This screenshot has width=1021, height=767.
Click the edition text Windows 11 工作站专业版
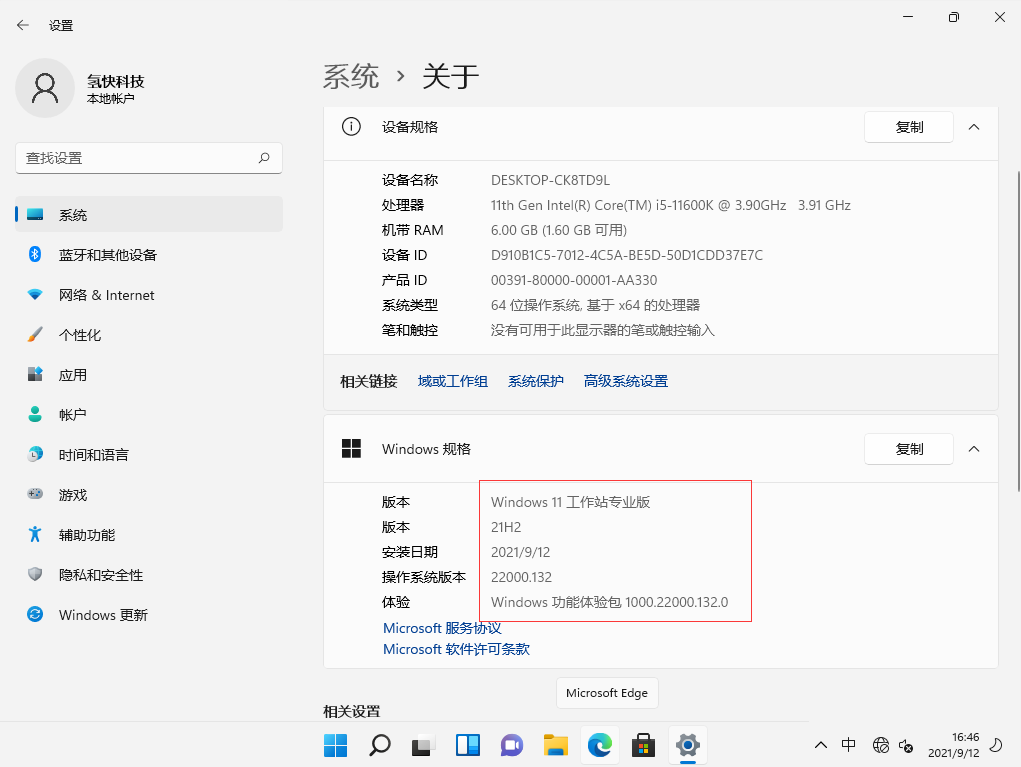tap(570, 502)
